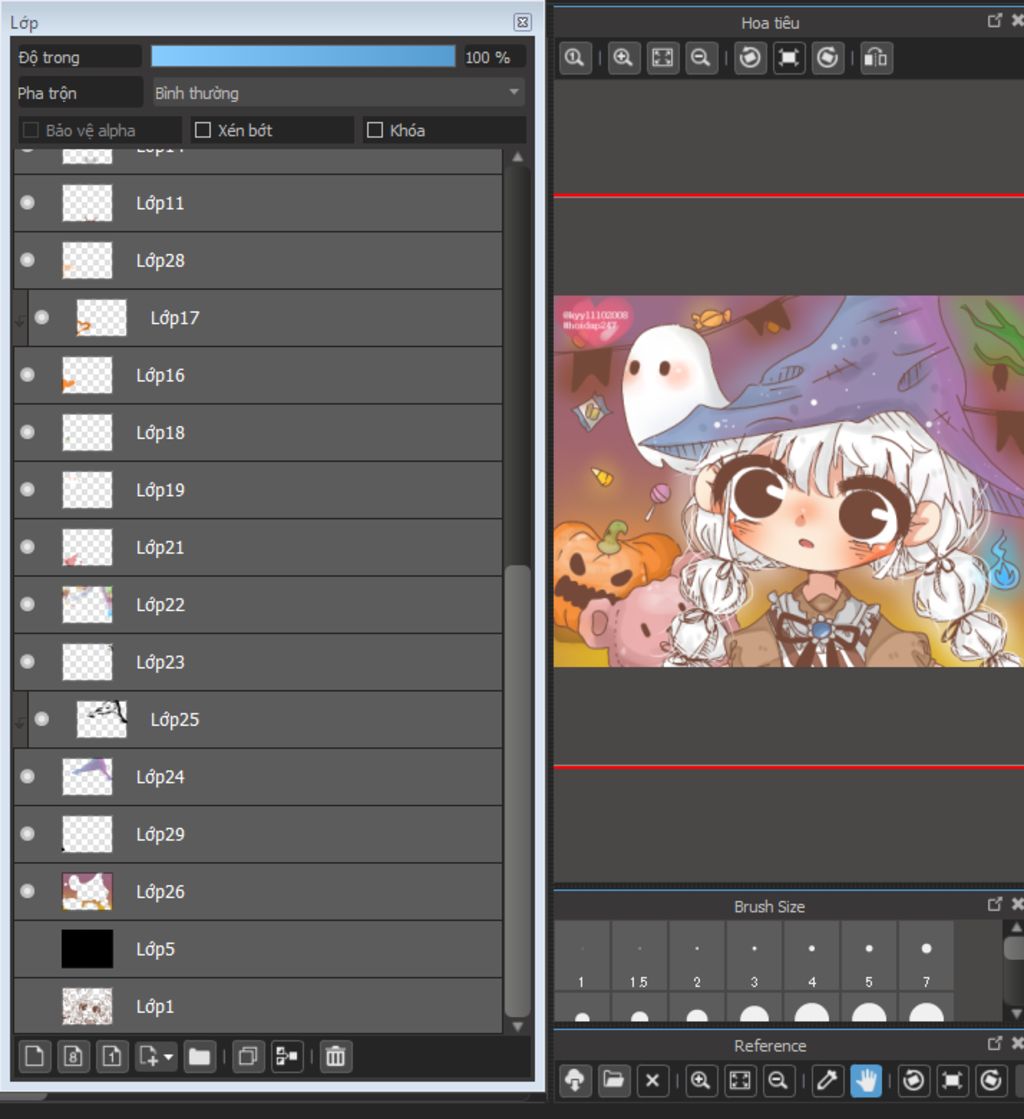Flip the view horizontally in the navigator
The width and height of the screenshot is (1024, 1119).
(876, 58)
